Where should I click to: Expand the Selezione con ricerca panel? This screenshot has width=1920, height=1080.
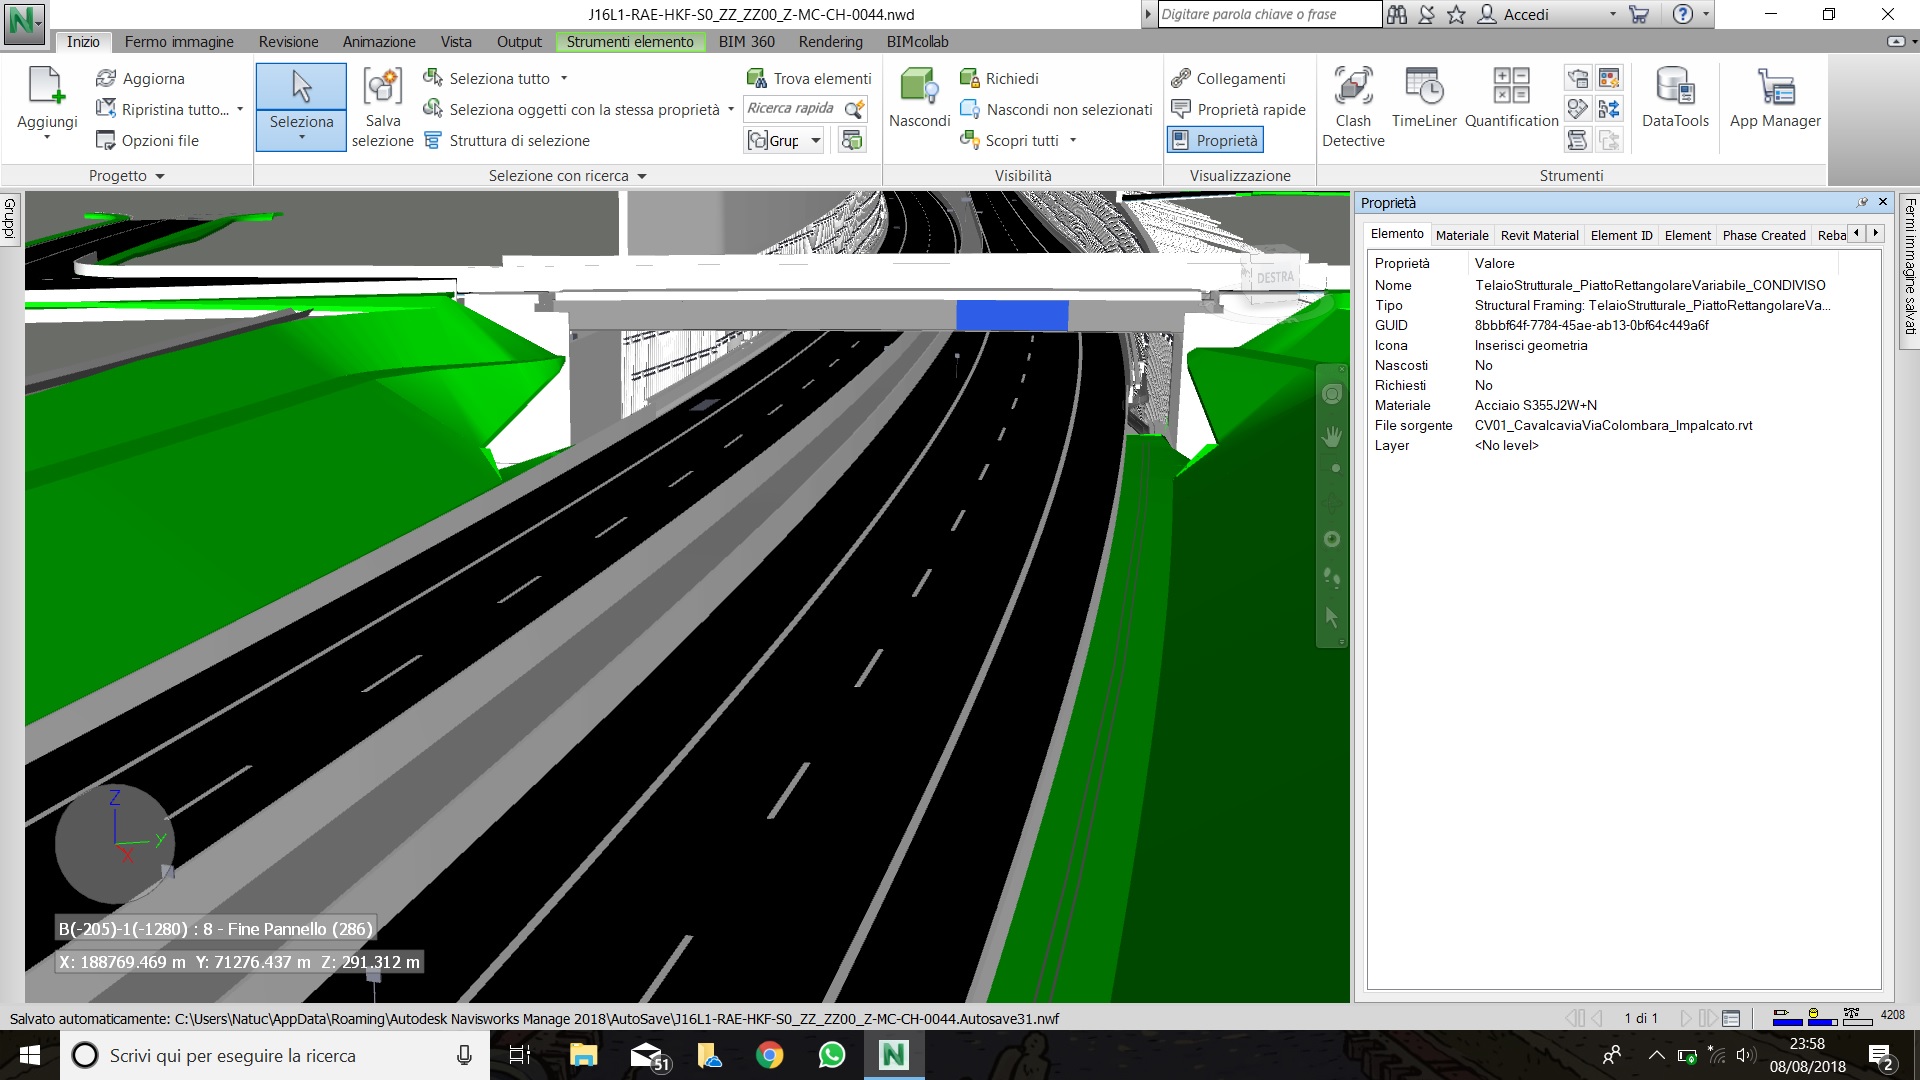pos(567,175)
